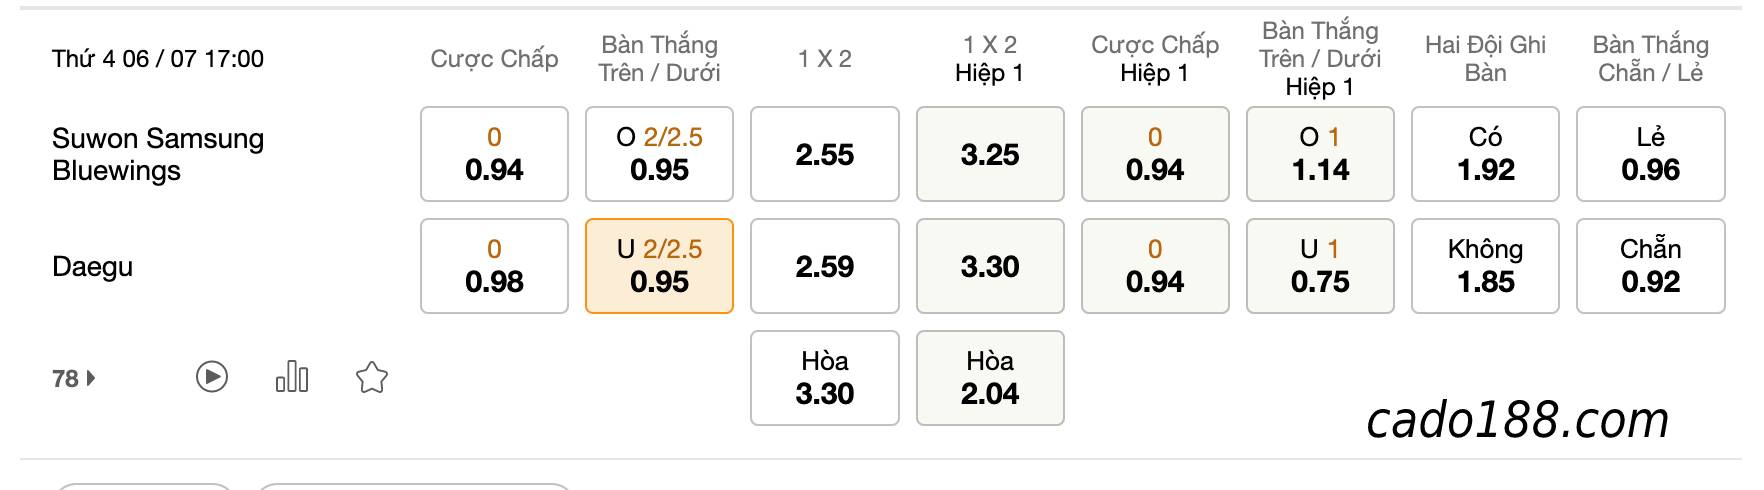Choose first half Daegu 1X2 odds 3.30
The height and width of the screenshot is (490, 1764).
pos(990,266)
